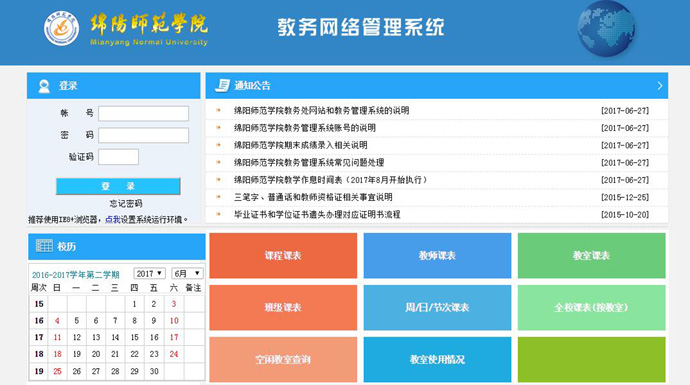Screen dimensions: 690x385
Task: Focus the 验证码 captcha field
Action: pyautogui.click(x=118, y=157)
